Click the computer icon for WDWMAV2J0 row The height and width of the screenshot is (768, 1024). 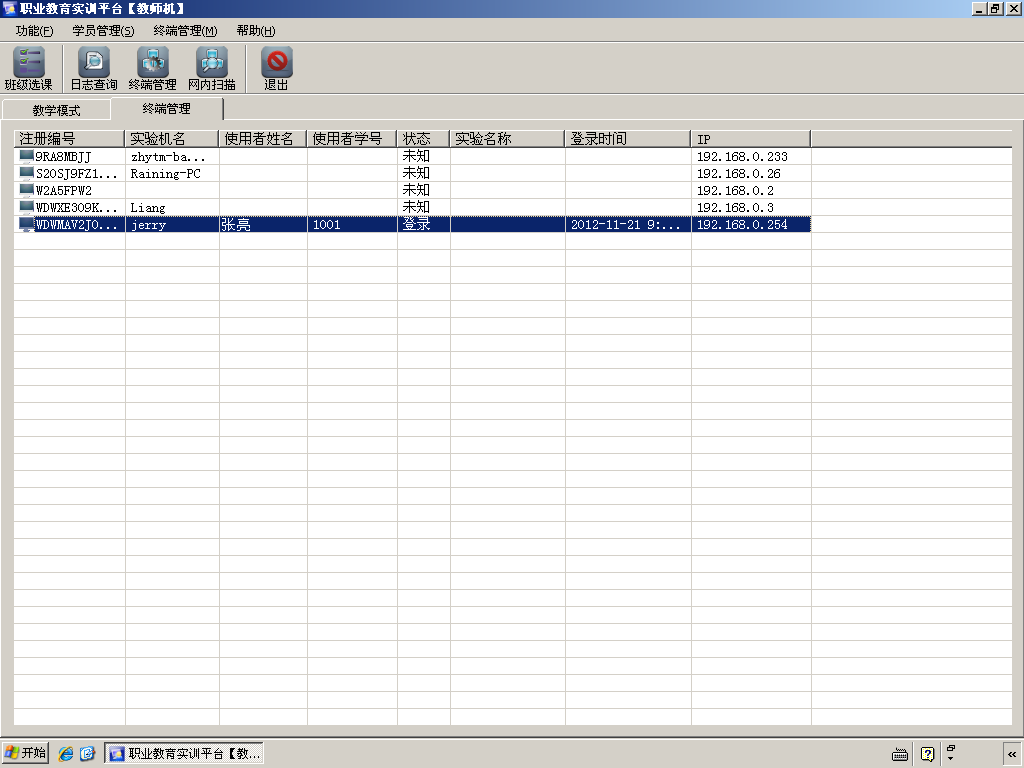(27, 224)
